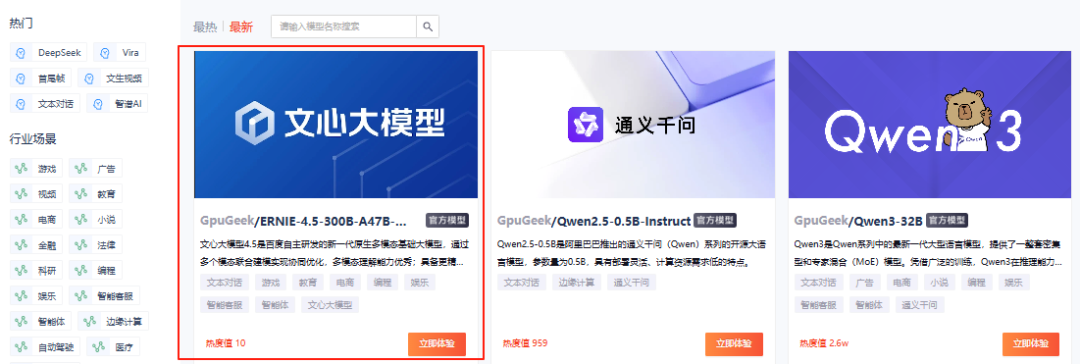This screenshot has height=364, width=1080.
Task: Click 广告 tag on the Qwen3-32B card
Action: pyautogui.click(x=865, y=282)
